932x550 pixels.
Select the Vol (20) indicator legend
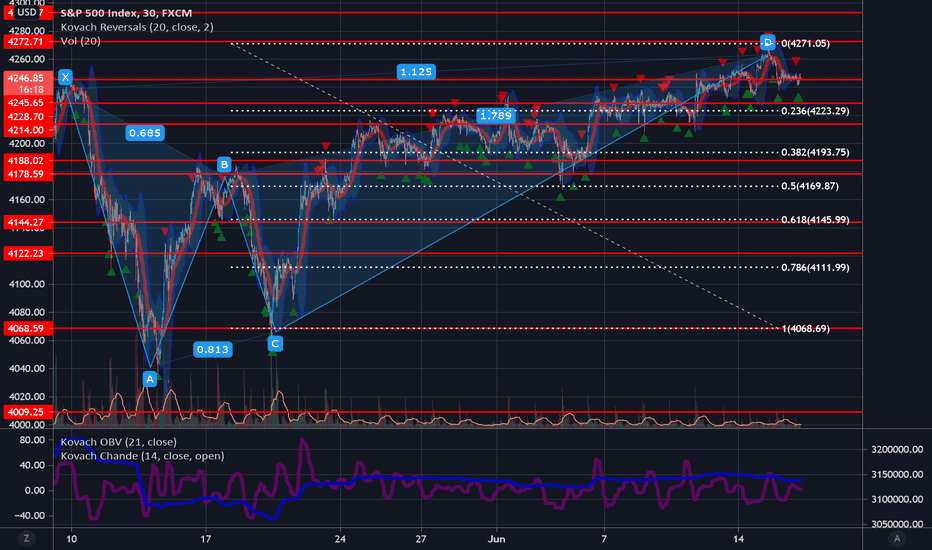click(80, 41)
